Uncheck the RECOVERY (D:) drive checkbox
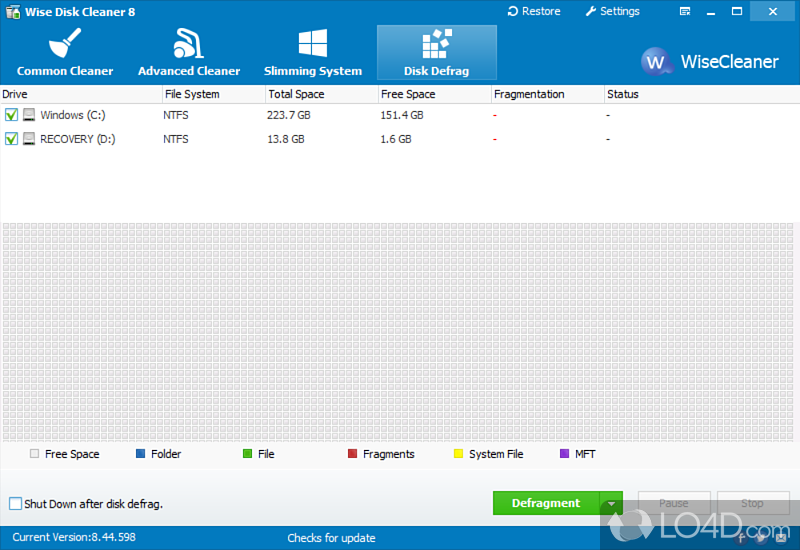The image size is (800, 550). pos(11,139)
